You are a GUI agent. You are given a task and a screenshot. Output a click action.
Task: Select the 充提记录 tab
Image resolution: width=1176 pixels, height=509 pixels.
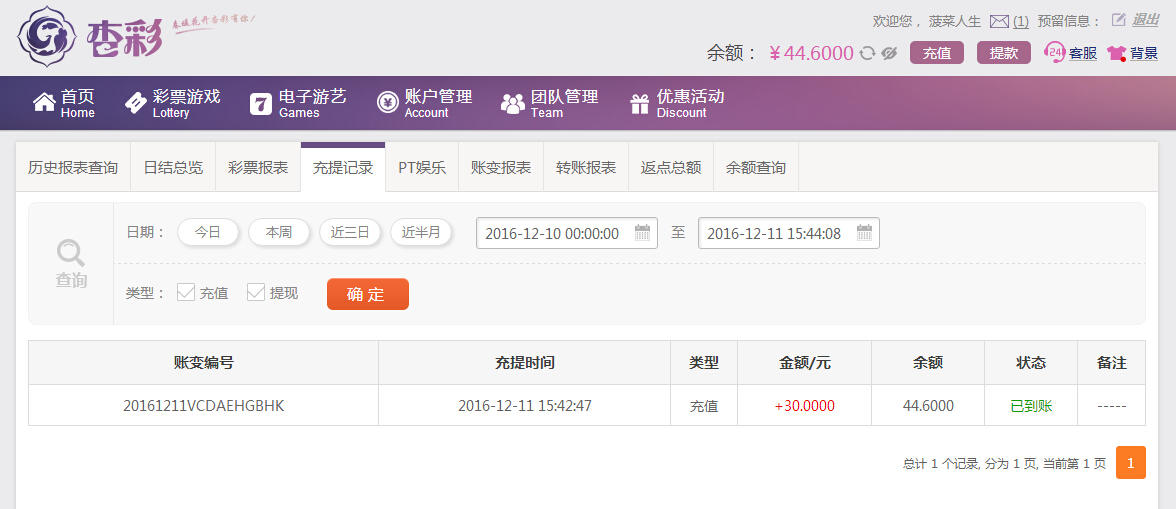343,167
